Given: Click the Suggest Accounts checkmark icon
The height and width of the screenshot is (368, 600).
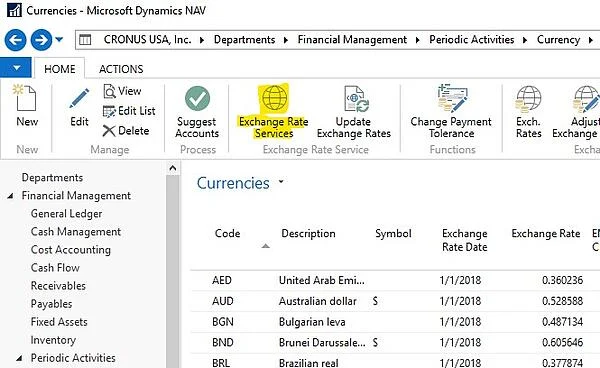Looking at the screenshot, I should tap(197, 98).
